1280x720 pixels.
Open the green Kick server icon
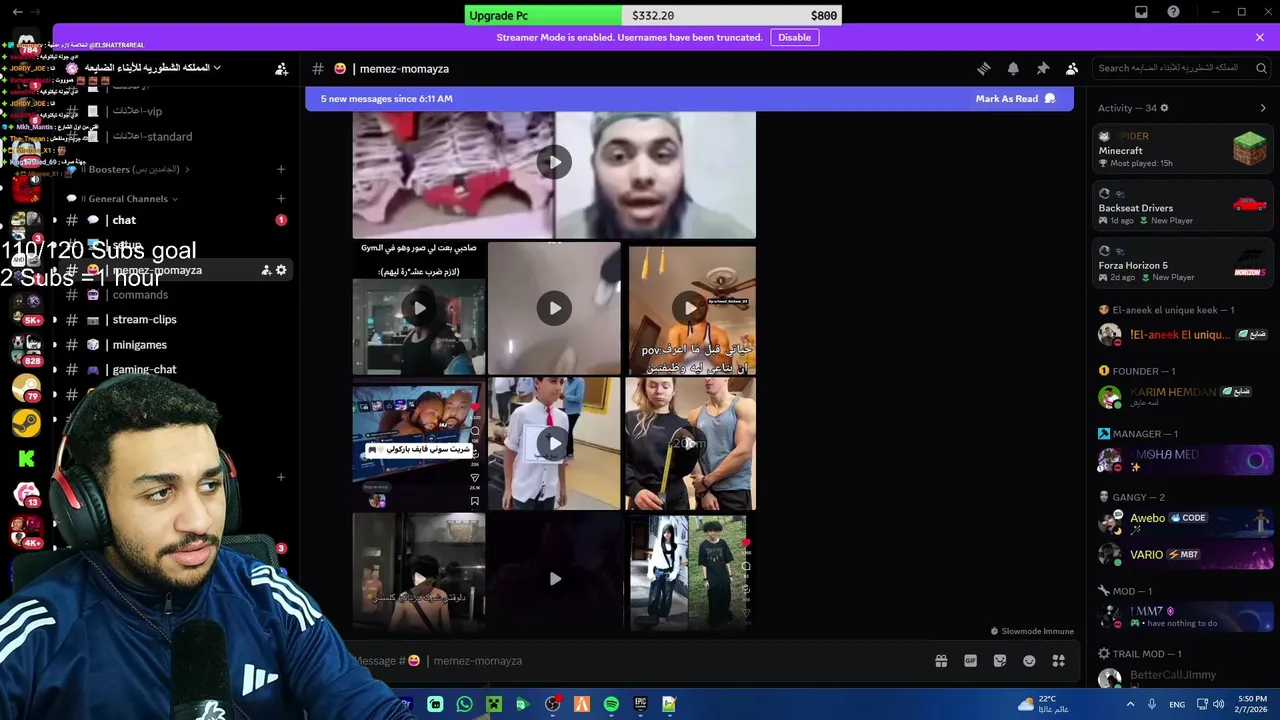click(x=26, y=458)
